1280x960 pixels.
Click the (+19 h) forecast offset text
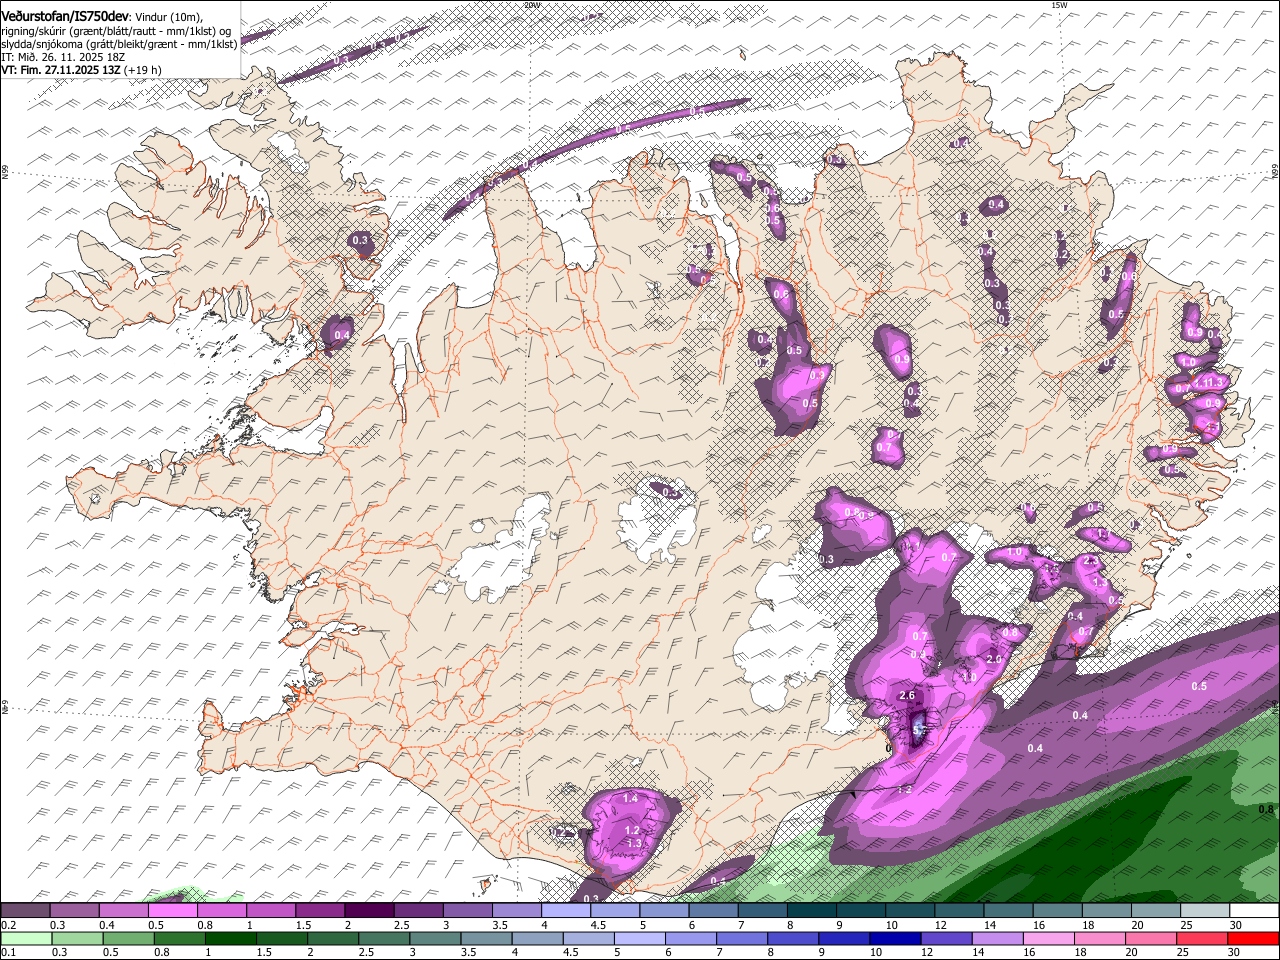pyautogui.click(x=143, y=70)
